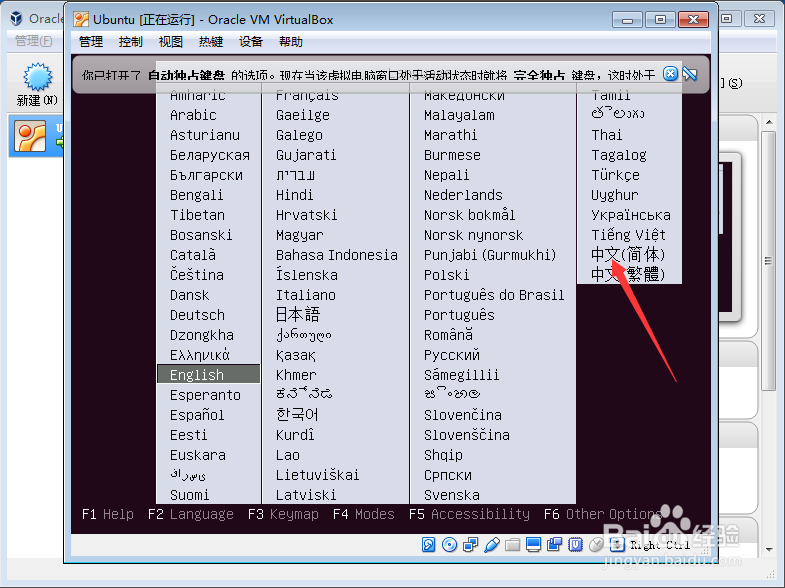785x588 pixels.
Task: Open the 管理(F) menu in background Manager window
Action: tap(34, 41)
